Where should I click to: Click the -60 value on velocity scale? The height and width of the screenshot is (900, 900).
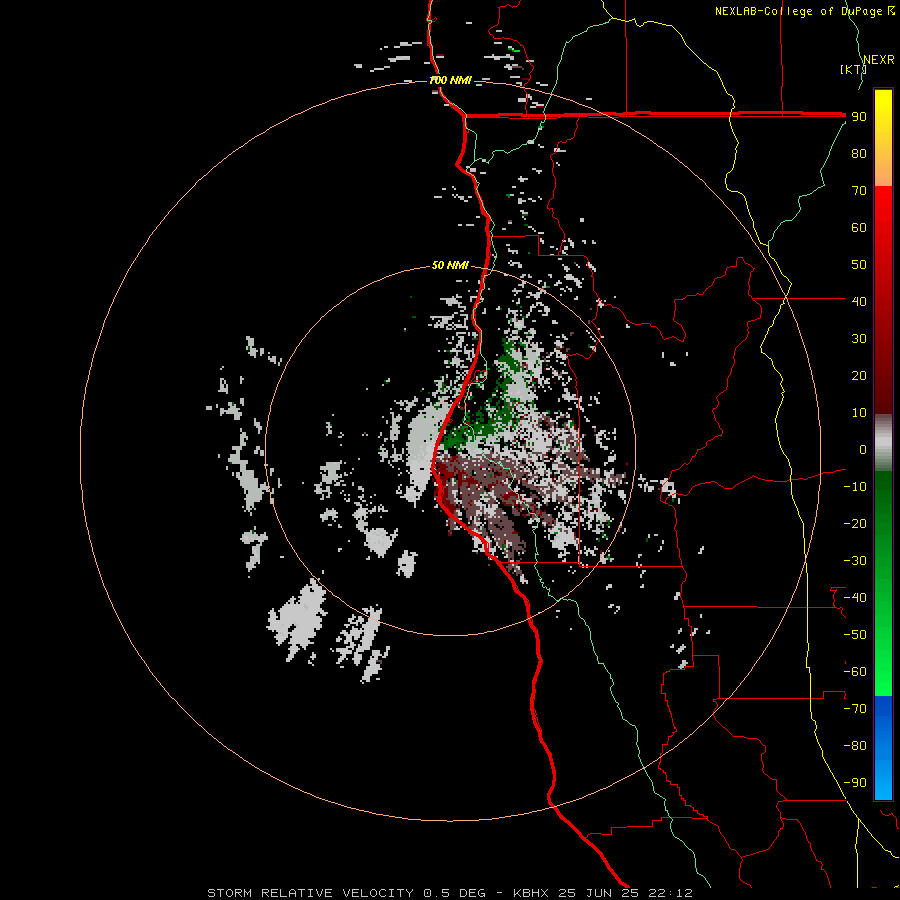[855, 672]
